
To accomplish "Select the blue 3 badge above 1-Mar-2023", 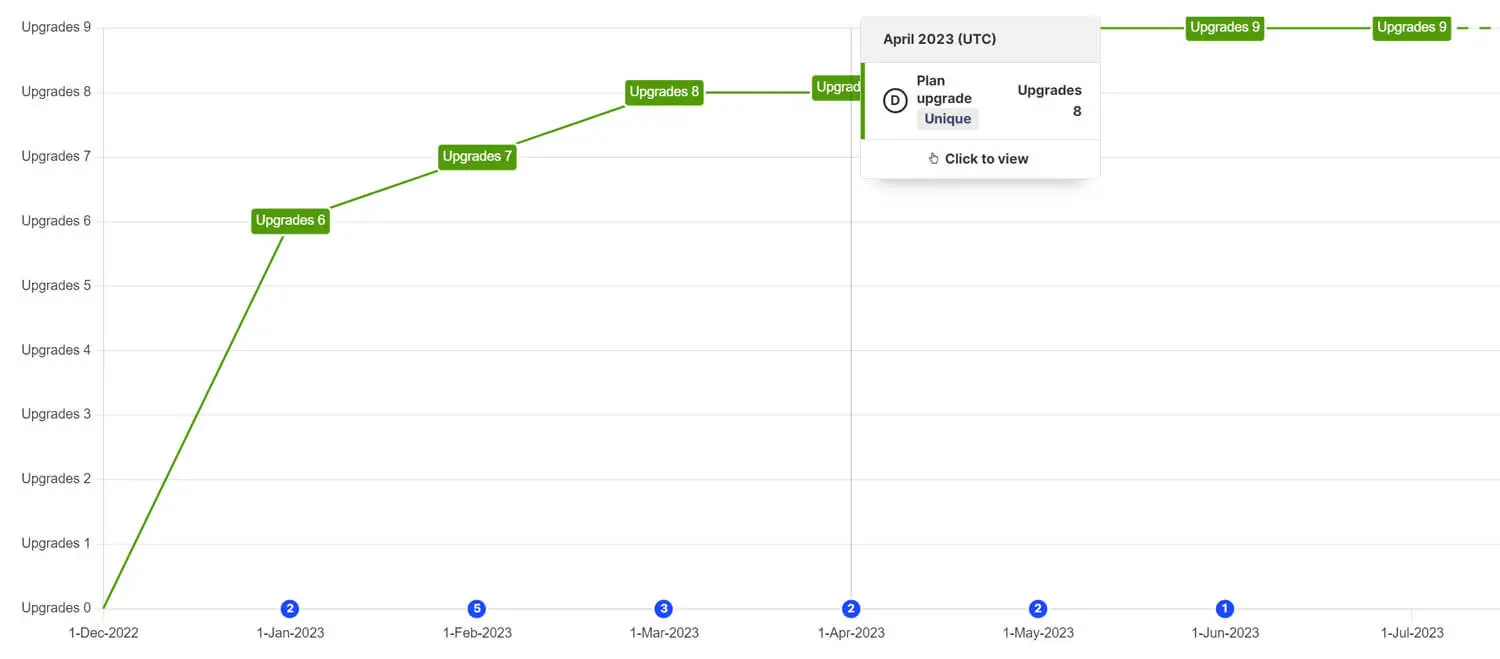I will click(x=664, y=608).
